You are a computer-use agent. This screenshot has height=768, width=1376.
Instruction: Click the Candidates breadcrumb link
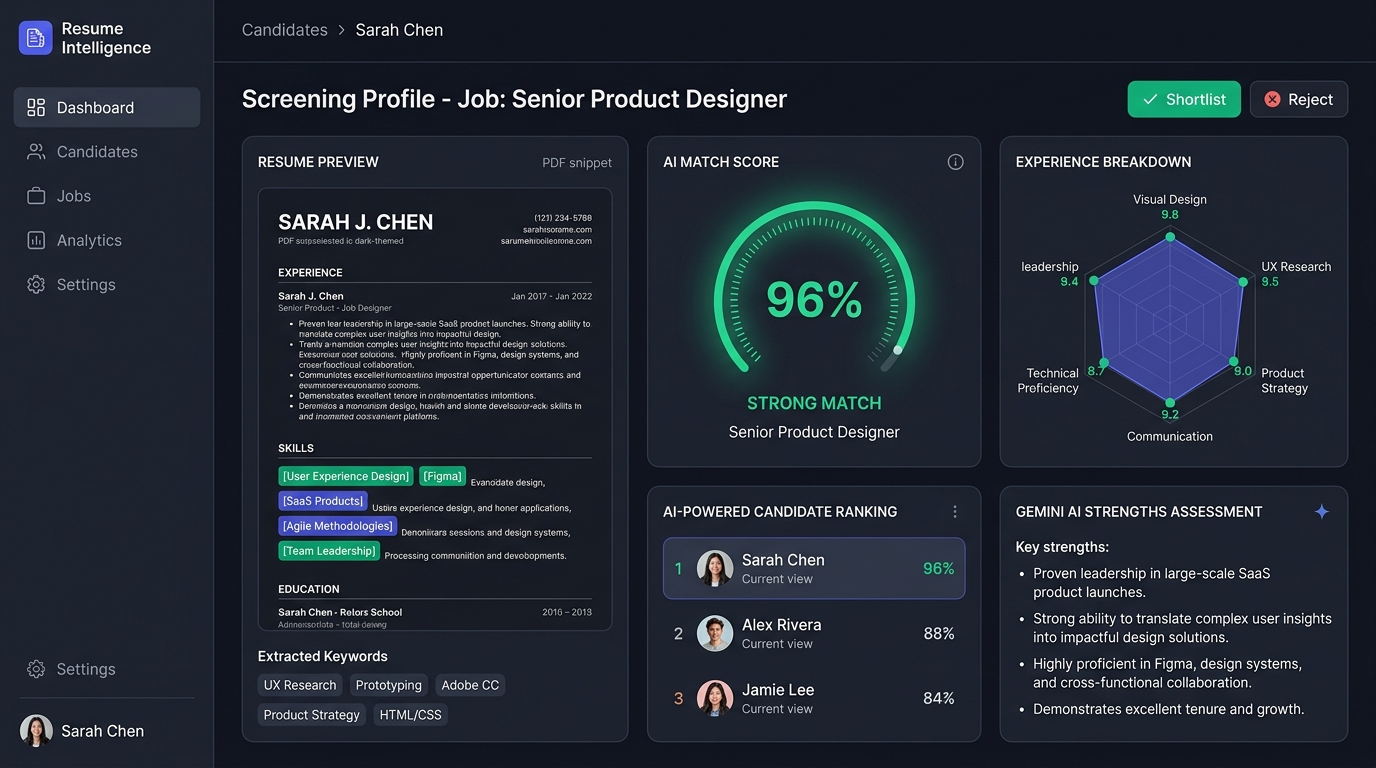point(285,30)
